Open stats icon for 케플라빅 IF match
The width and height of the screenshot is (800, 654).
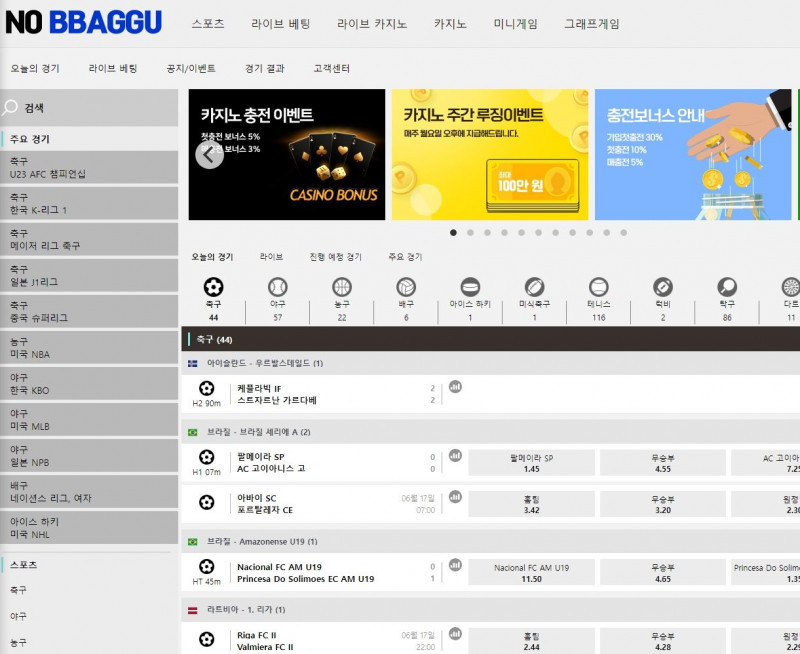click(x=455, y=387)
